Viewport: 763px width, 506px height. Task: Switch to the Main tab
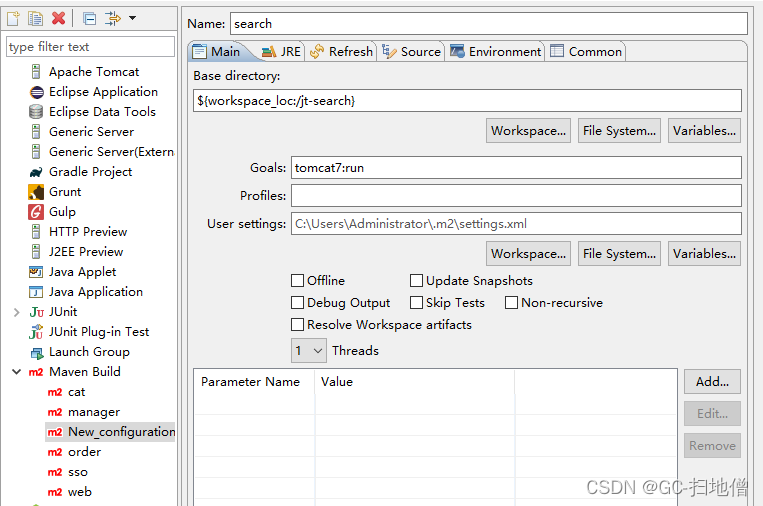pyautogui.click(x=218, y=52)
